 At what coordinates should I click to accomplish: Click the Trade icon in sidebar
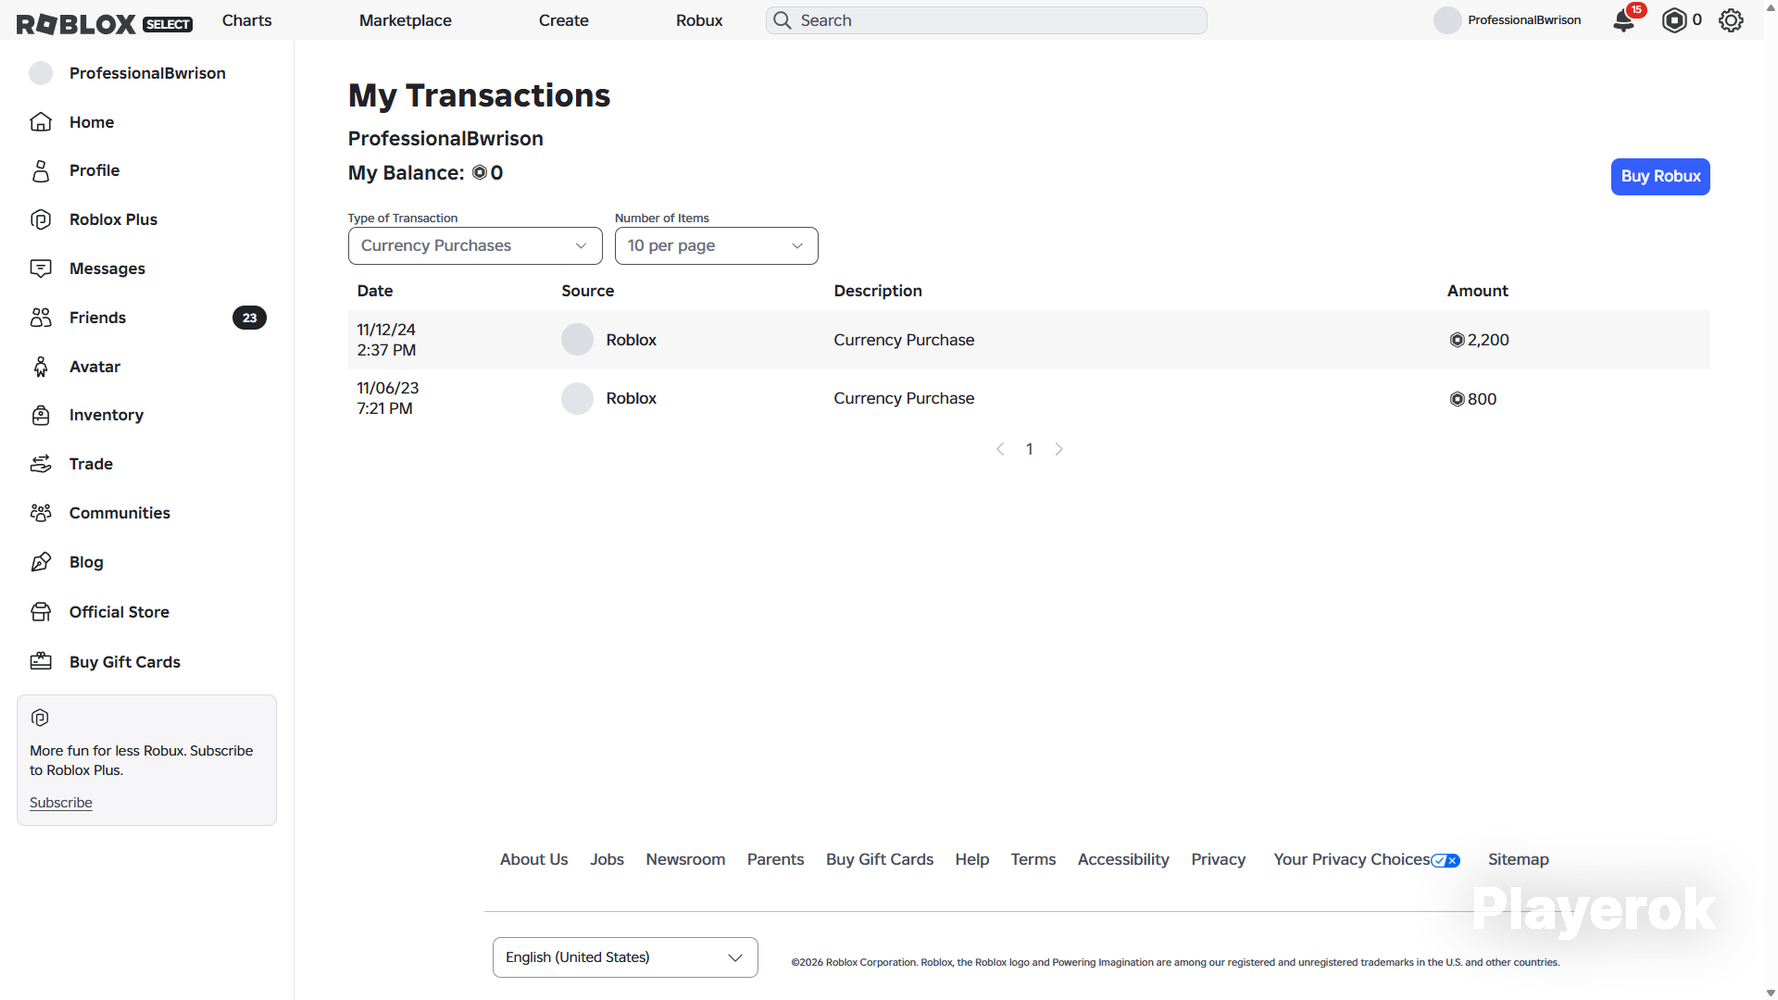(41, 464)
